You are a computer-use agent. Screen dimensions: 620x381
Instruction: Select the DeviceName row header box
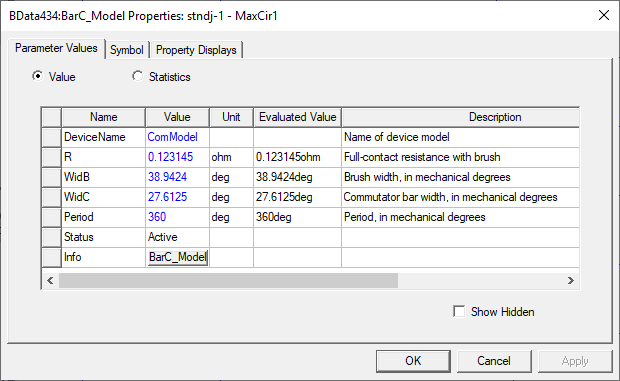point(51,137)
